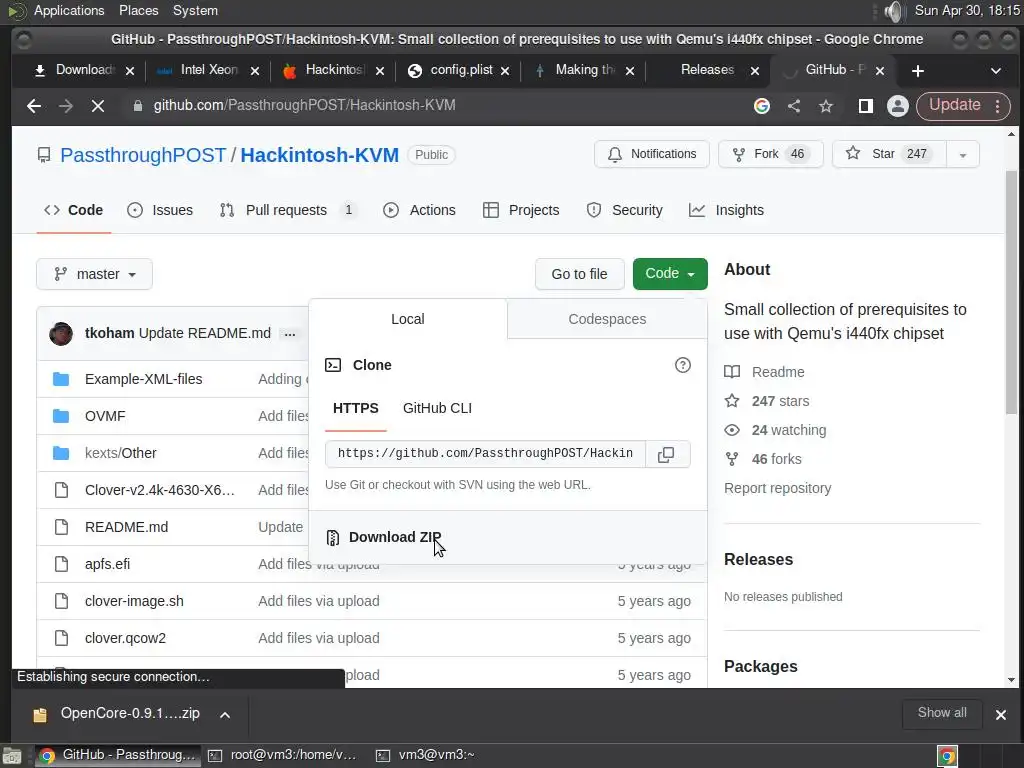Click the show desktop icon in taskbar
1024x768 pixels.
tap(12, 756)
